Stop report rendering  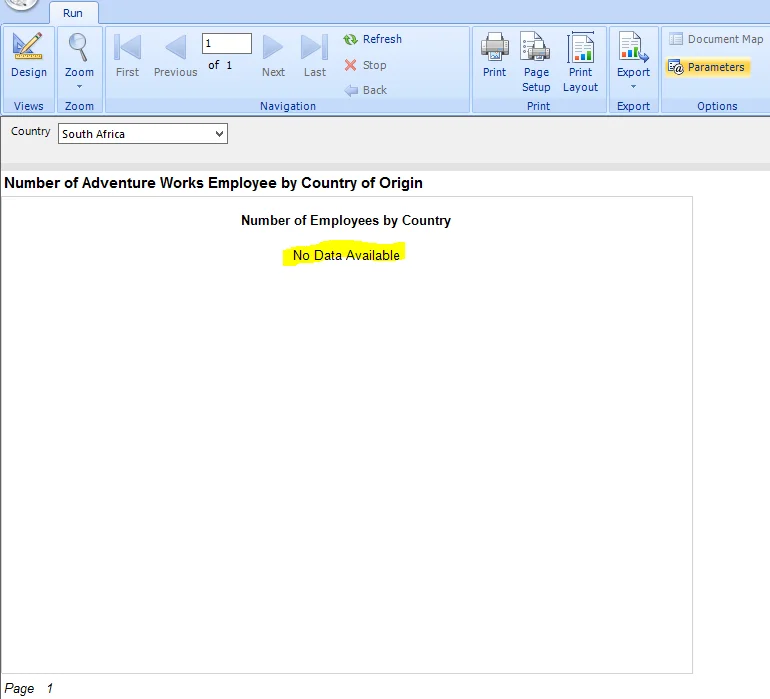[x=365, y=65]
